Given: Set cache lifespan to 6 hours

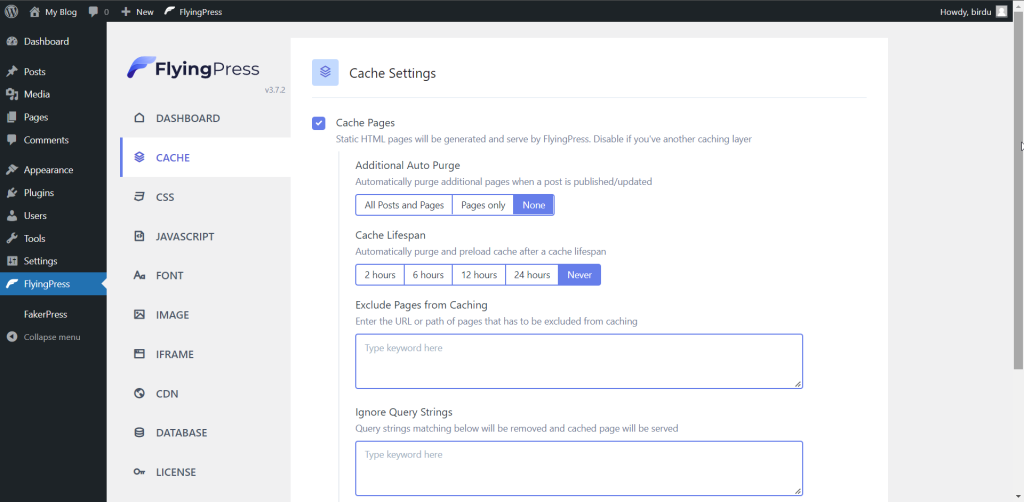Looking at the screenshot, I should 428,275.
